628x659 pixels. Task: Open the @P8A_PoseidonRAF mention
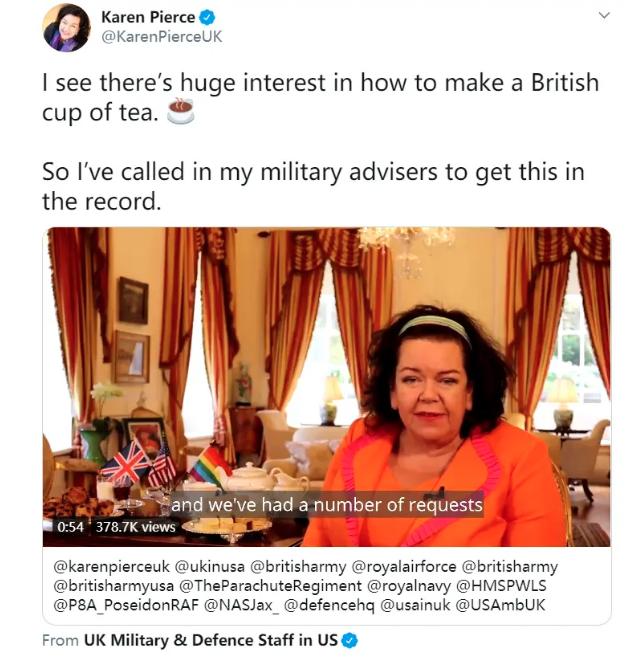pyautogui.click(x=126, y=605)
